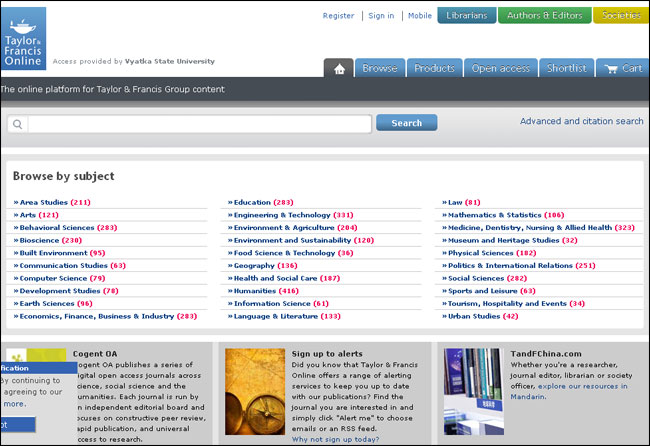Click the compass image thumbnail
Screen dimensions: 650x446
tap(255, 392)
